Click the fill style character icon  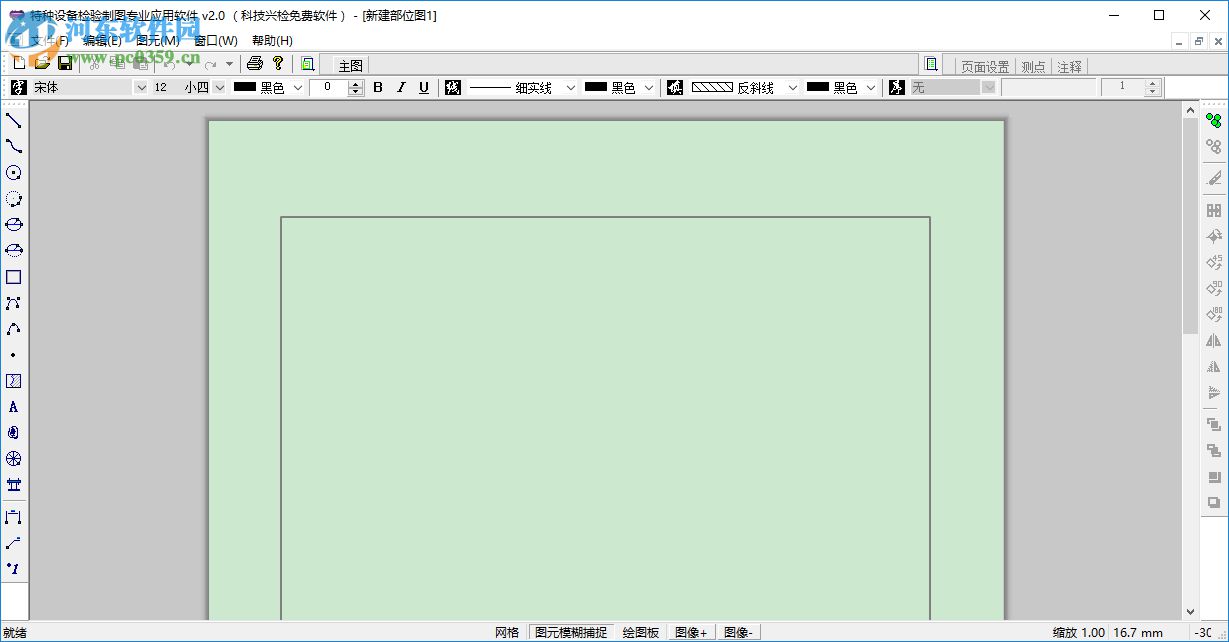[x=675, y=87]
